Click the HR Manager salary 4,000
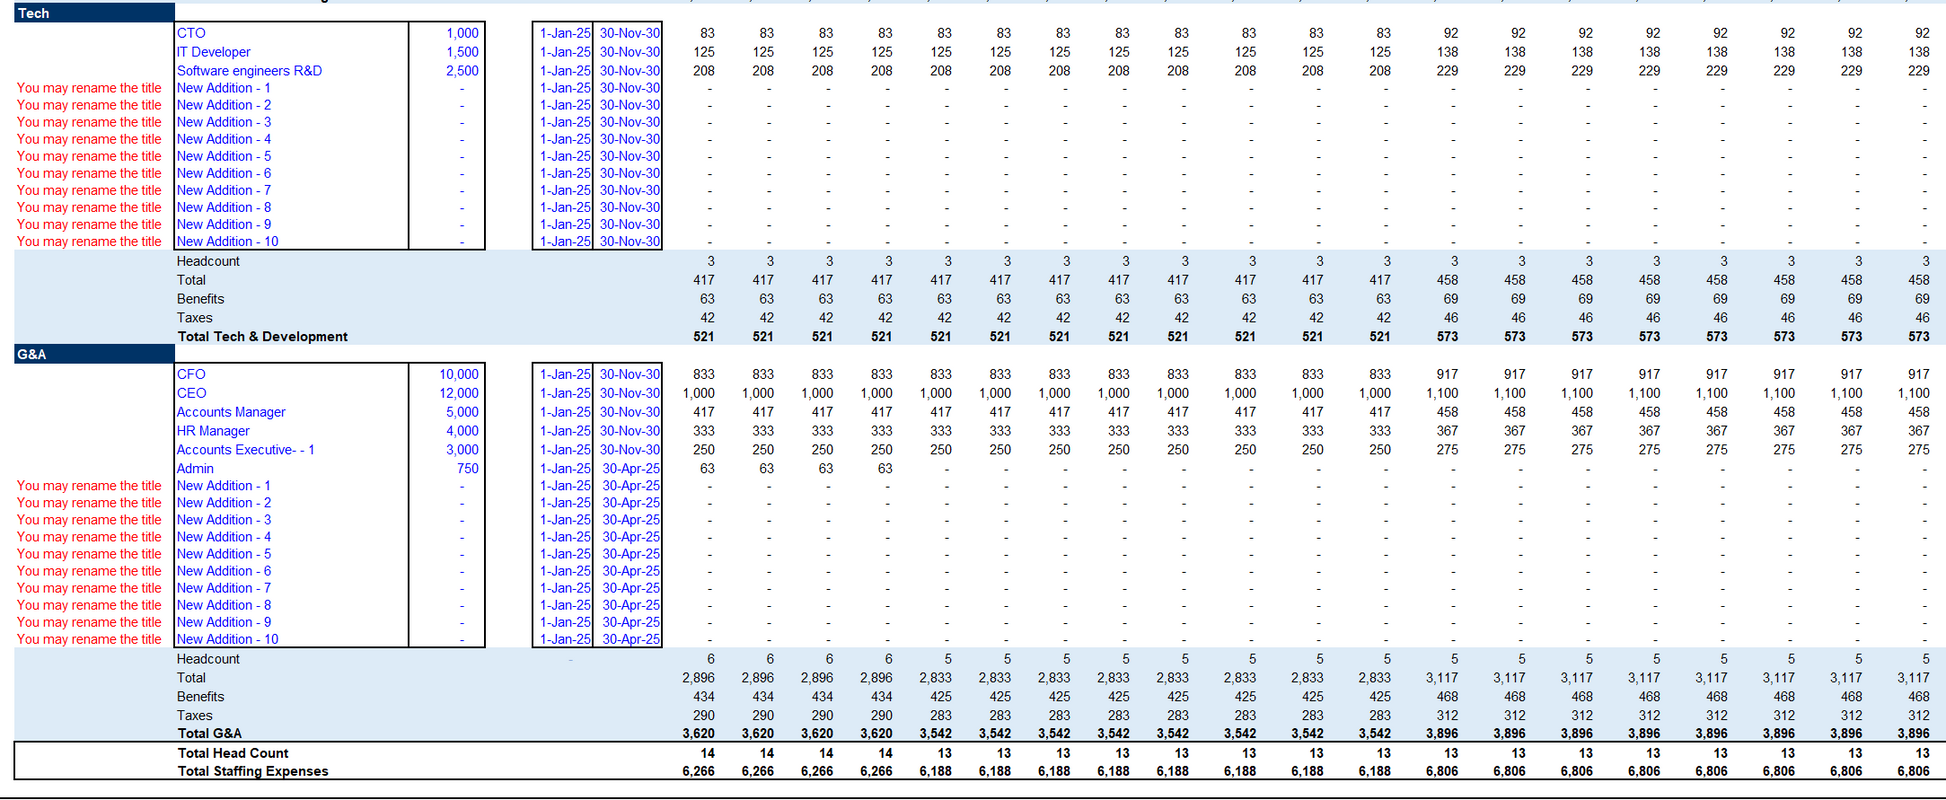The height and width of the screenshot is (800, 1946). 462,431
